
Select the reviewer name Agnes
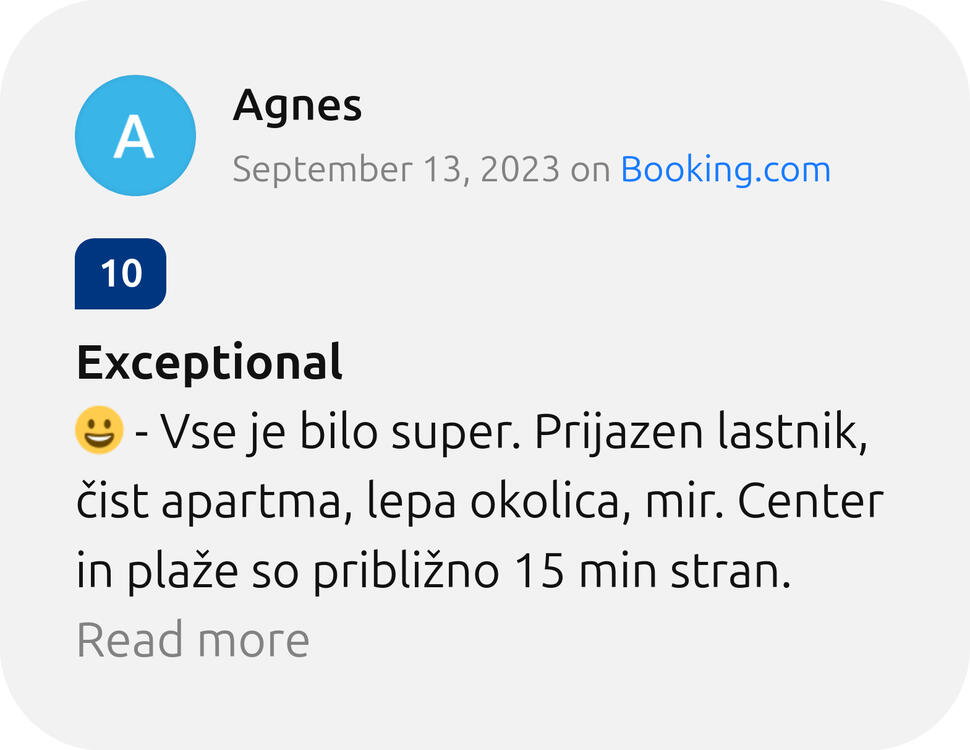[297, 106]
